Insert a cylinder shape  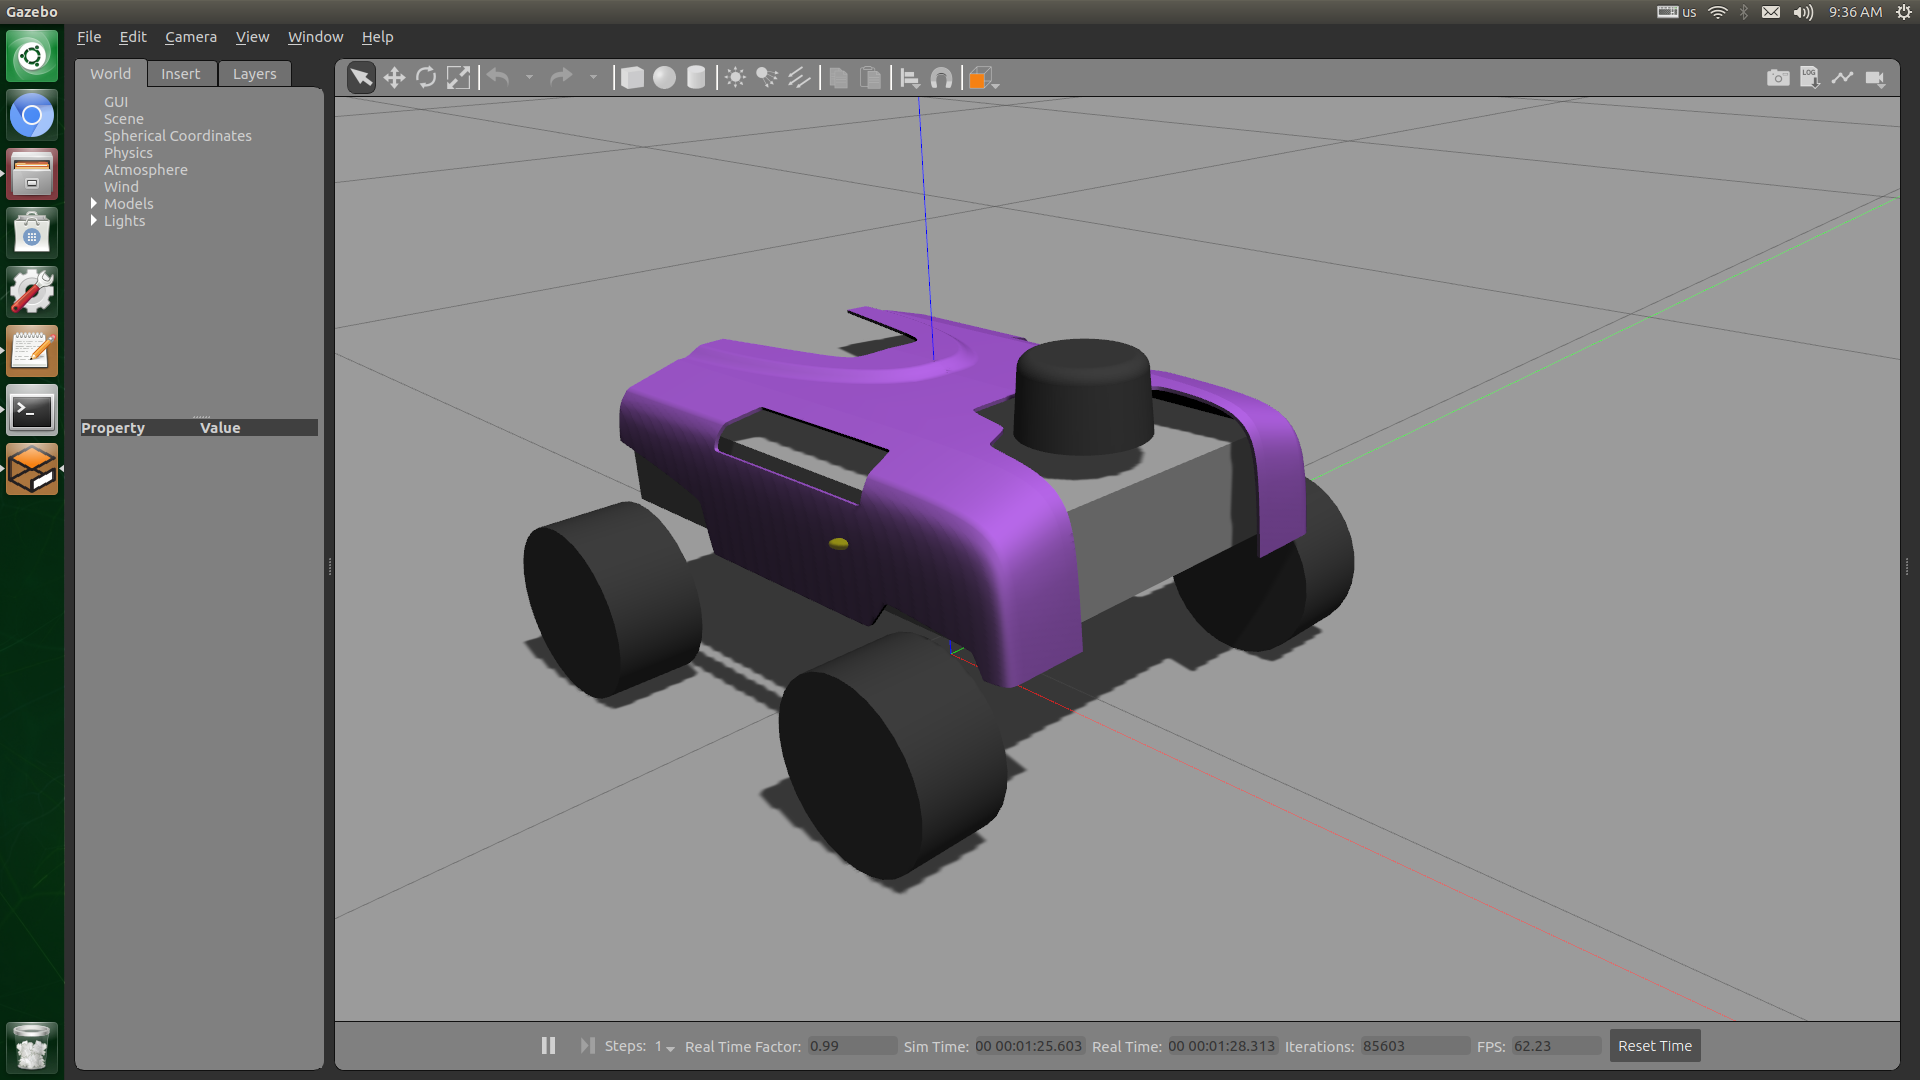[696, 78]
